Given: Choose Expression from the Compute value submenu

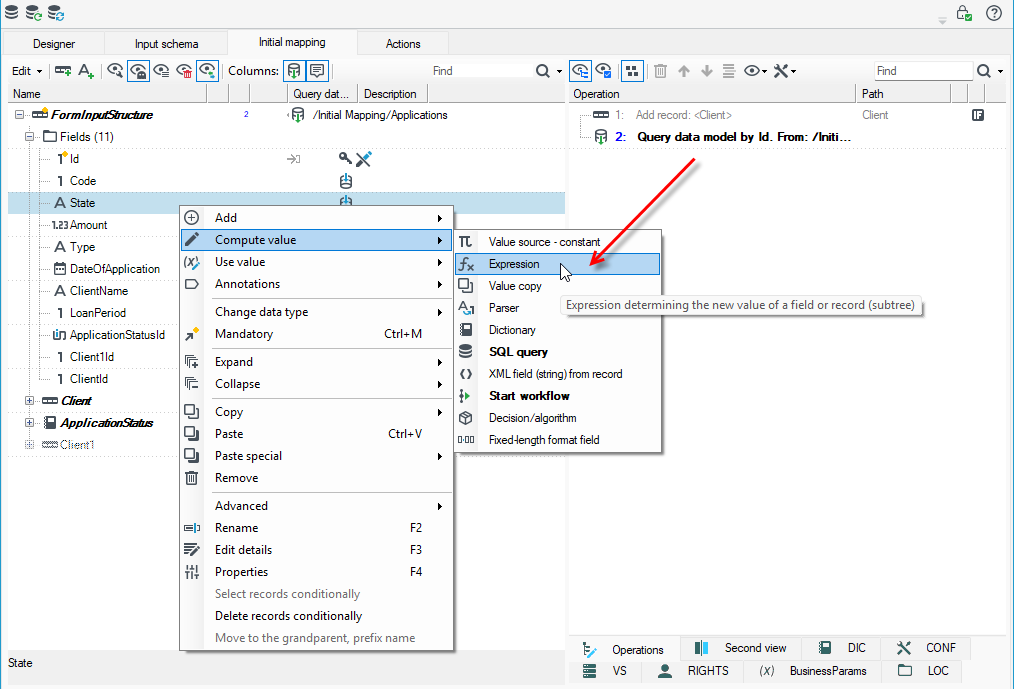Looking at the screenshot, I should pyautogui.click(x=557, y=264).
